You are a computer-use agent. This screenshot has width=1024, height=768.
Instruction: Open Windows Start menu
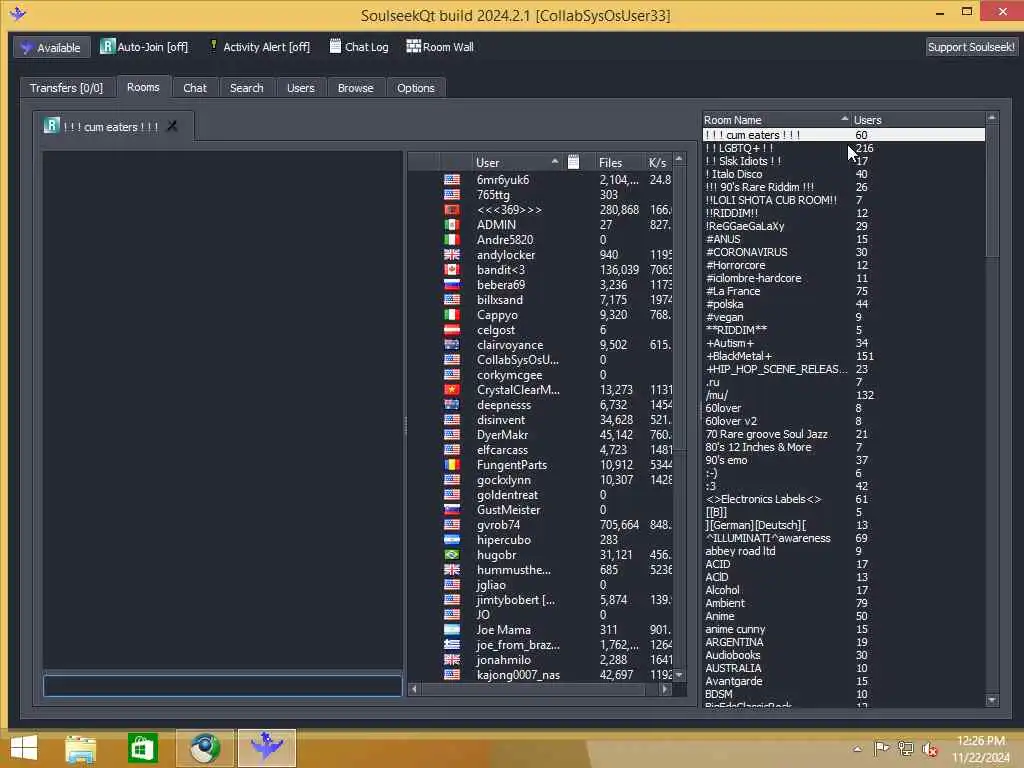click(24, 748)
